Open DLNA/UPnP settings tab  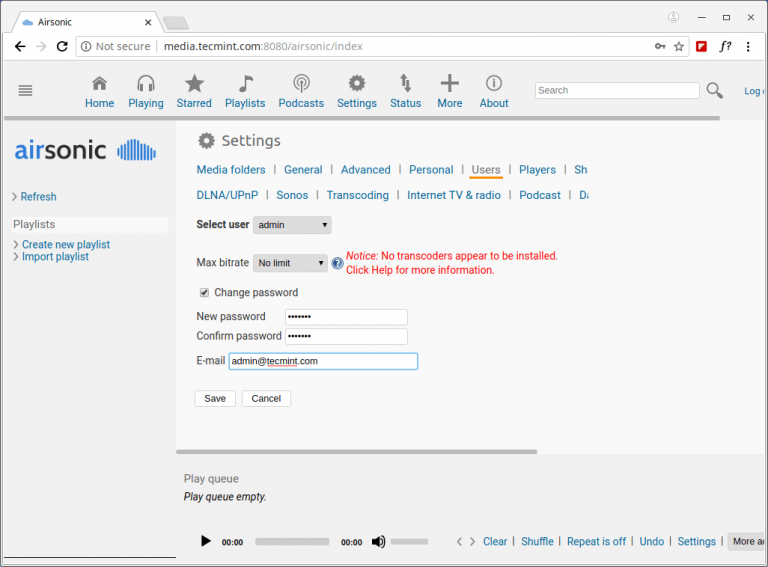[x=227, y=195]
